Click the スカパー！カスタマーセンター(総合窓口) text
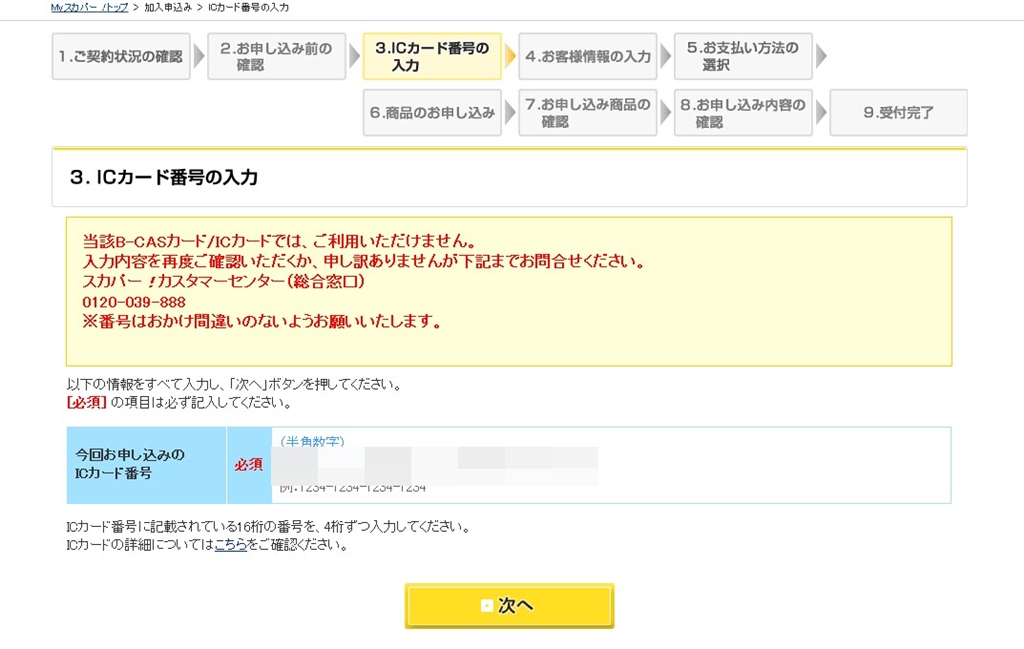Image resolution: width=1024 pixels, height=649 pixels. pos(223,282)
